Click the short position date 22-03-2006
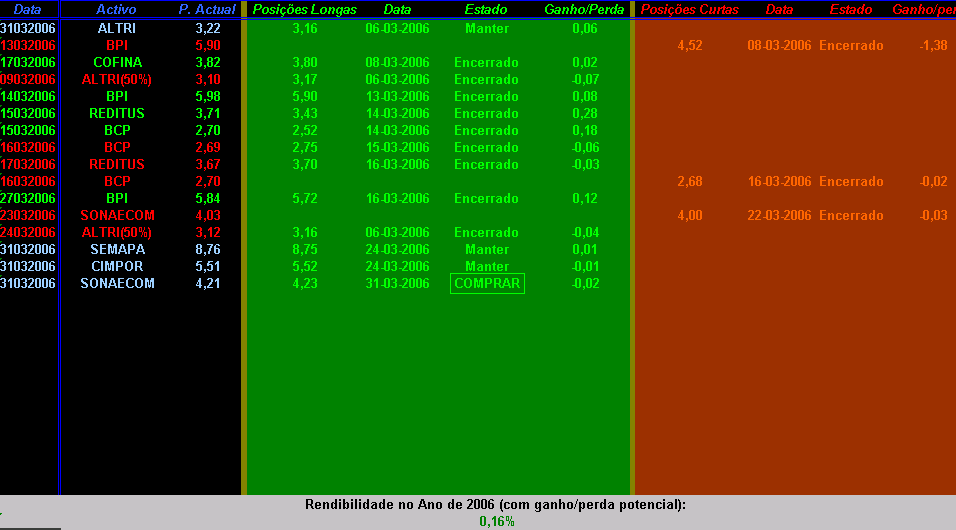Viewport: 956px width, 530px height. (779, 215)
